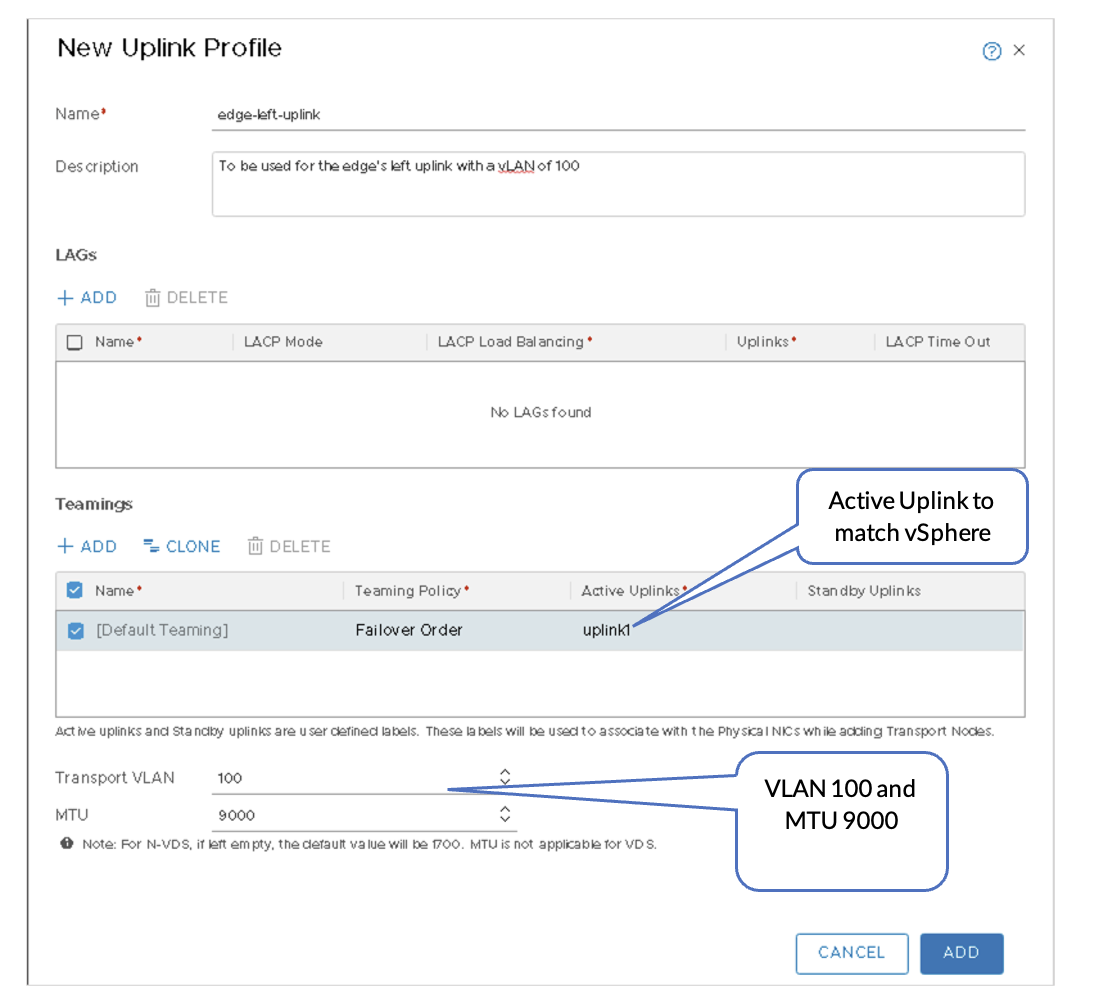
Task: Click the help question mark icon
Action: (992, 51)
